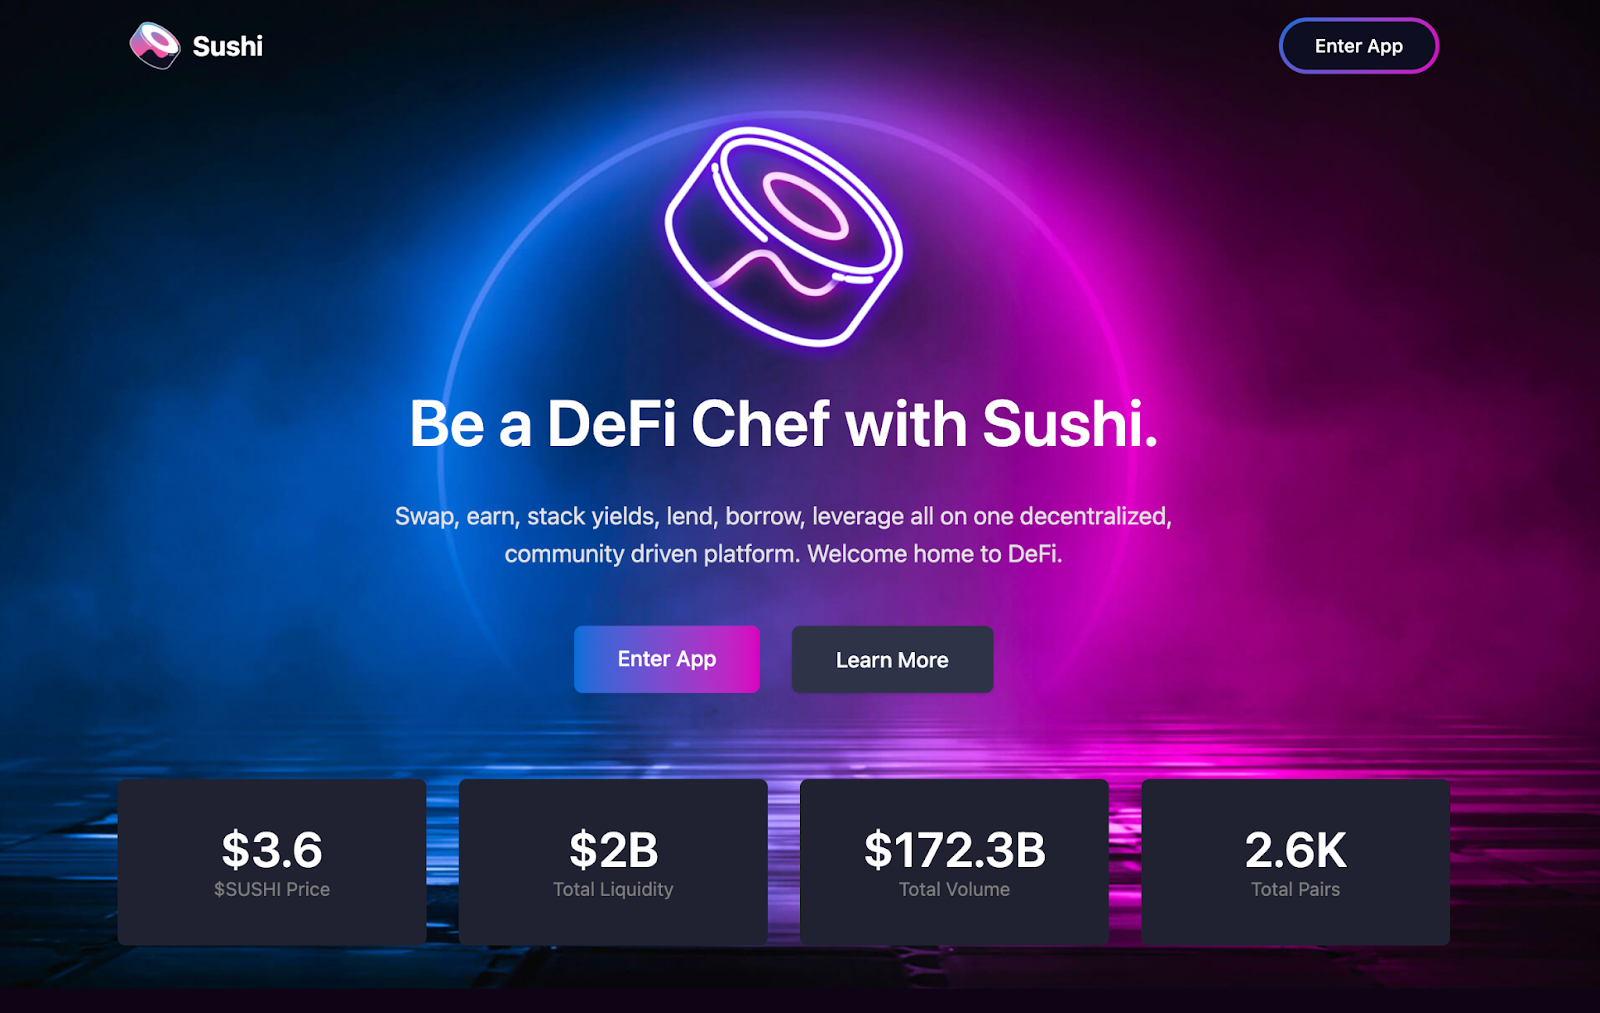The image size is (1600, 1013).
Task: Open the $3.6 $SUSHI Price card
Action: coord(272,862)
